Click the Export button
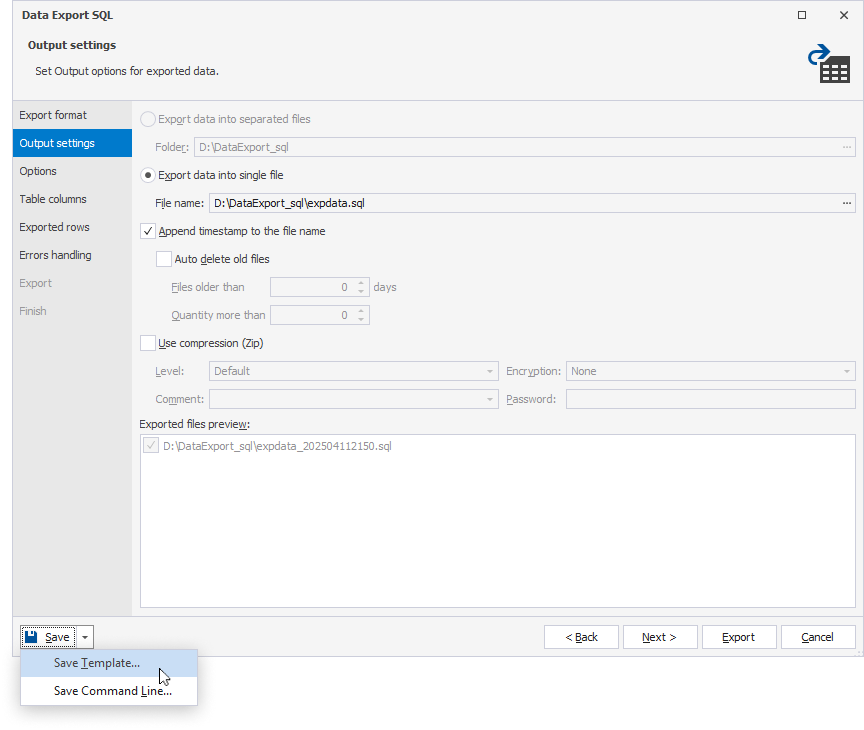 pyautogui.click(x=738, y=637)
